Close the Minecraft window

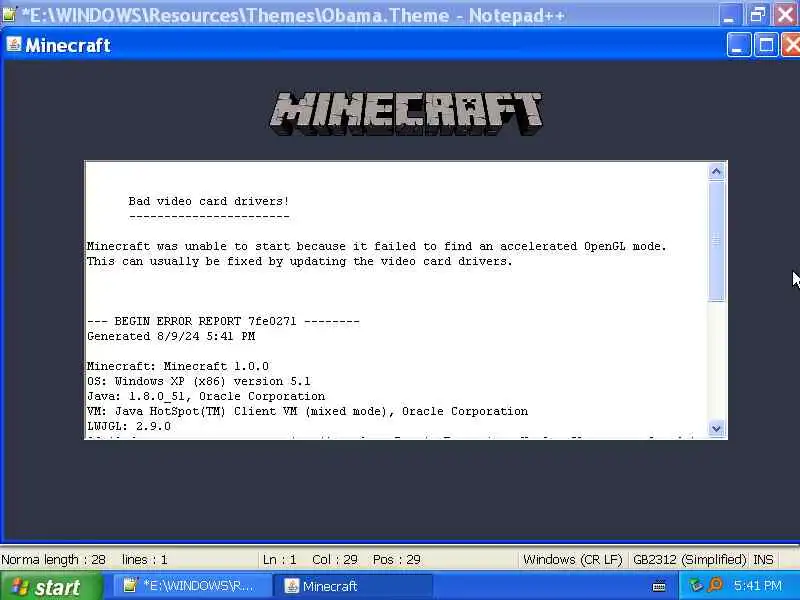pyautogui.click(x=791, y=45)
